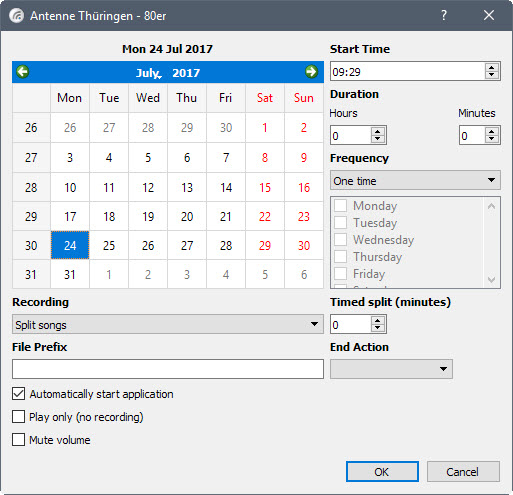Select July 25 in the calendar

(109, 245)
